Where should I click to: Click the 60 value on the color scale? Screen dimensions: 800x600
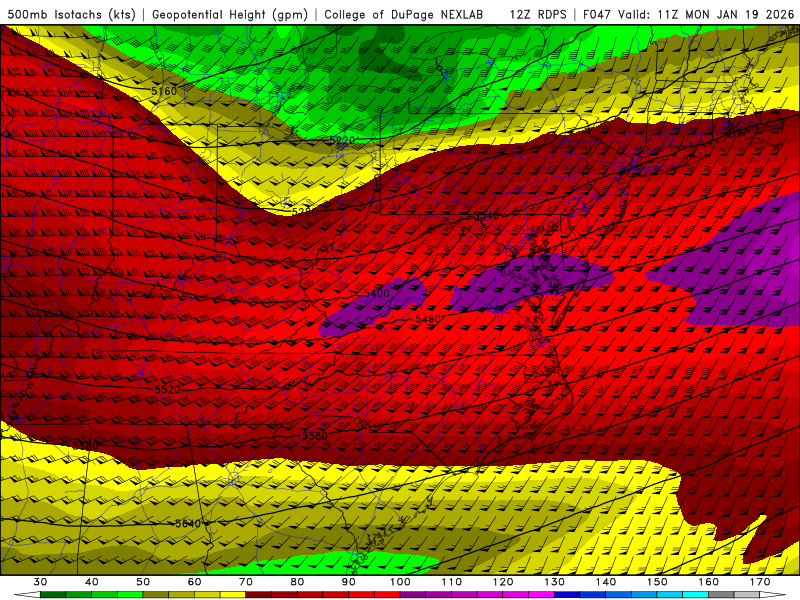[194, 582]
